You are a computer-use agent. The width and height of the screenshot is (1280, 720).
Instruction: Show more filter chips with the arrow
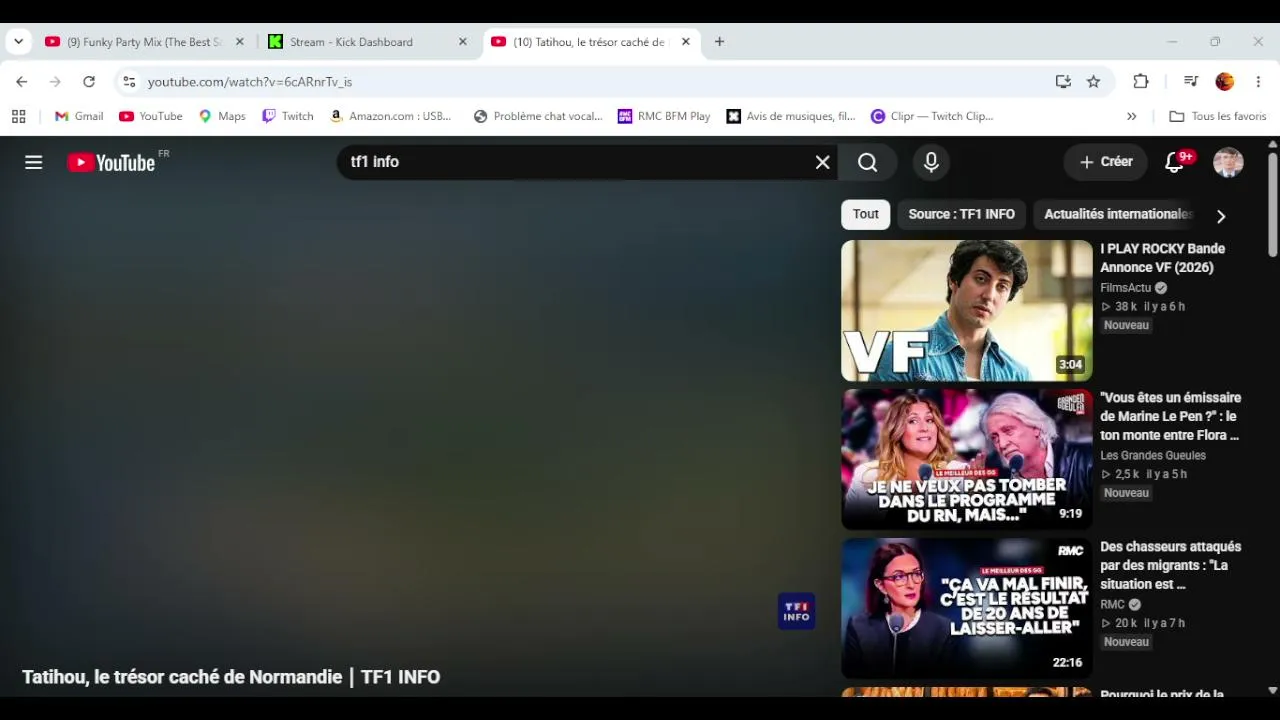tap(1220, 215)
